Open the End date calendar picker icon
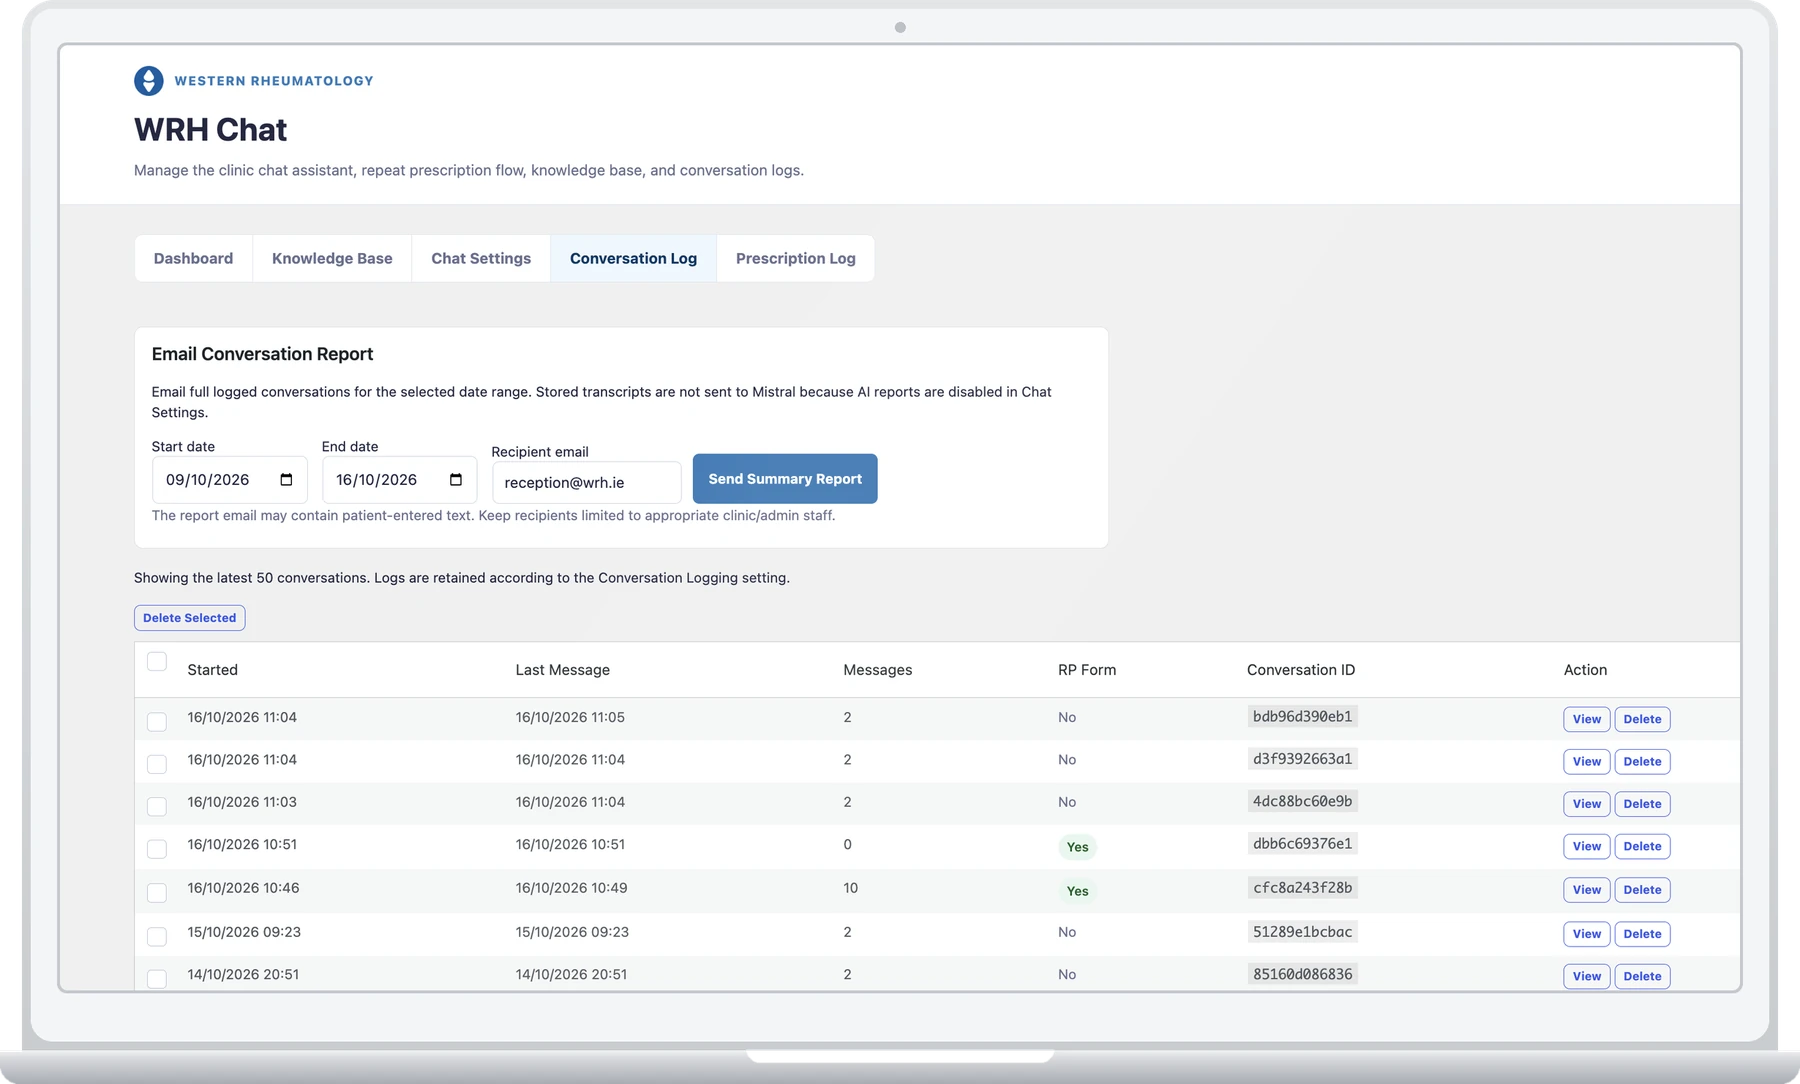The image size is (1800, 1084). coord(456,480)
